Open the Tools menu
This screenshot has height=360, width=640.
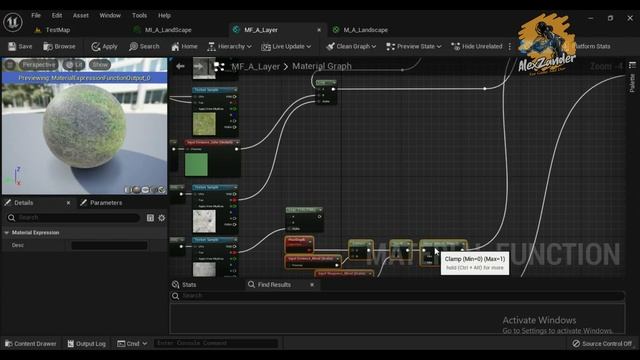[x=139, y=16]
